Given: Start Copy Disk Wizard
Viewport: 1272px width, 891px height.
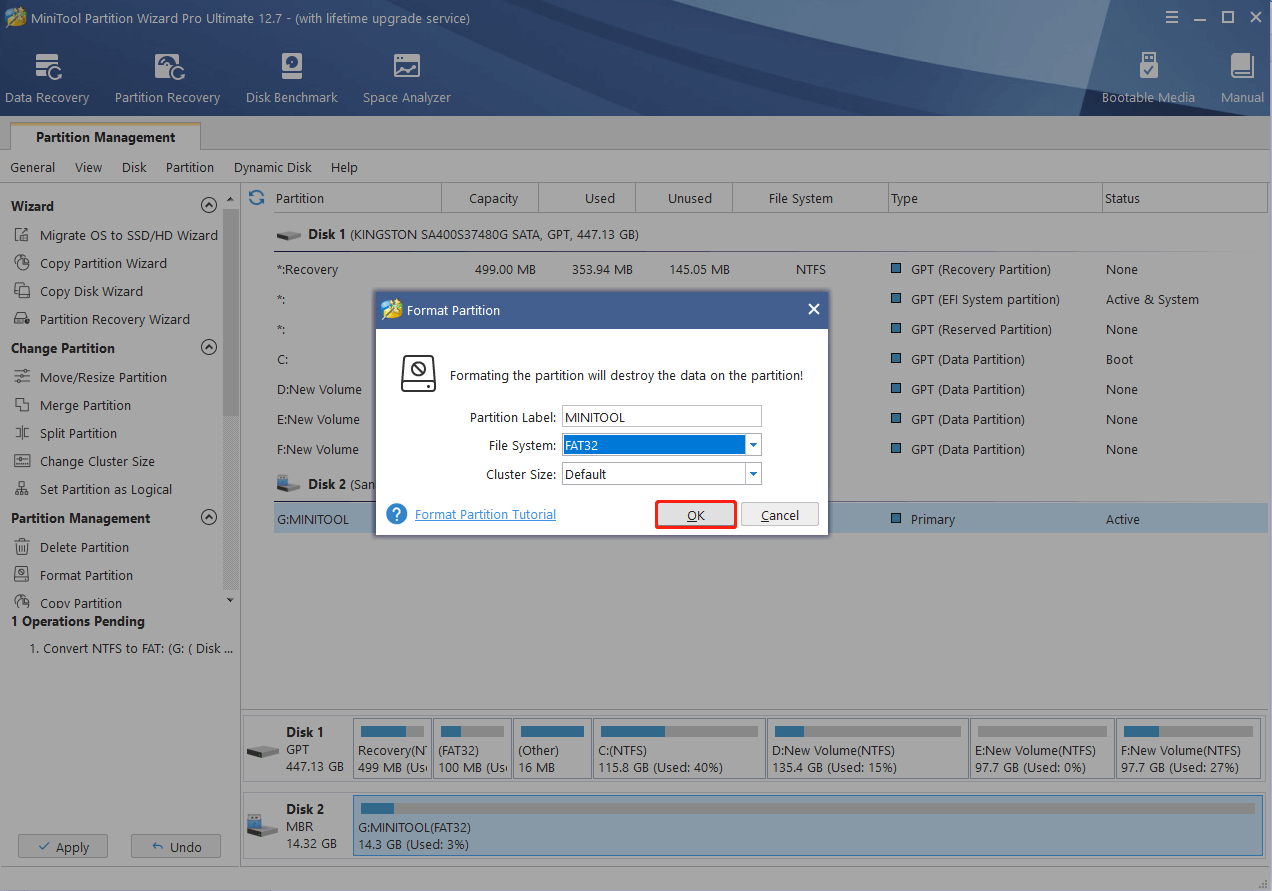Looking at the screenshot, I should [78, 291].
